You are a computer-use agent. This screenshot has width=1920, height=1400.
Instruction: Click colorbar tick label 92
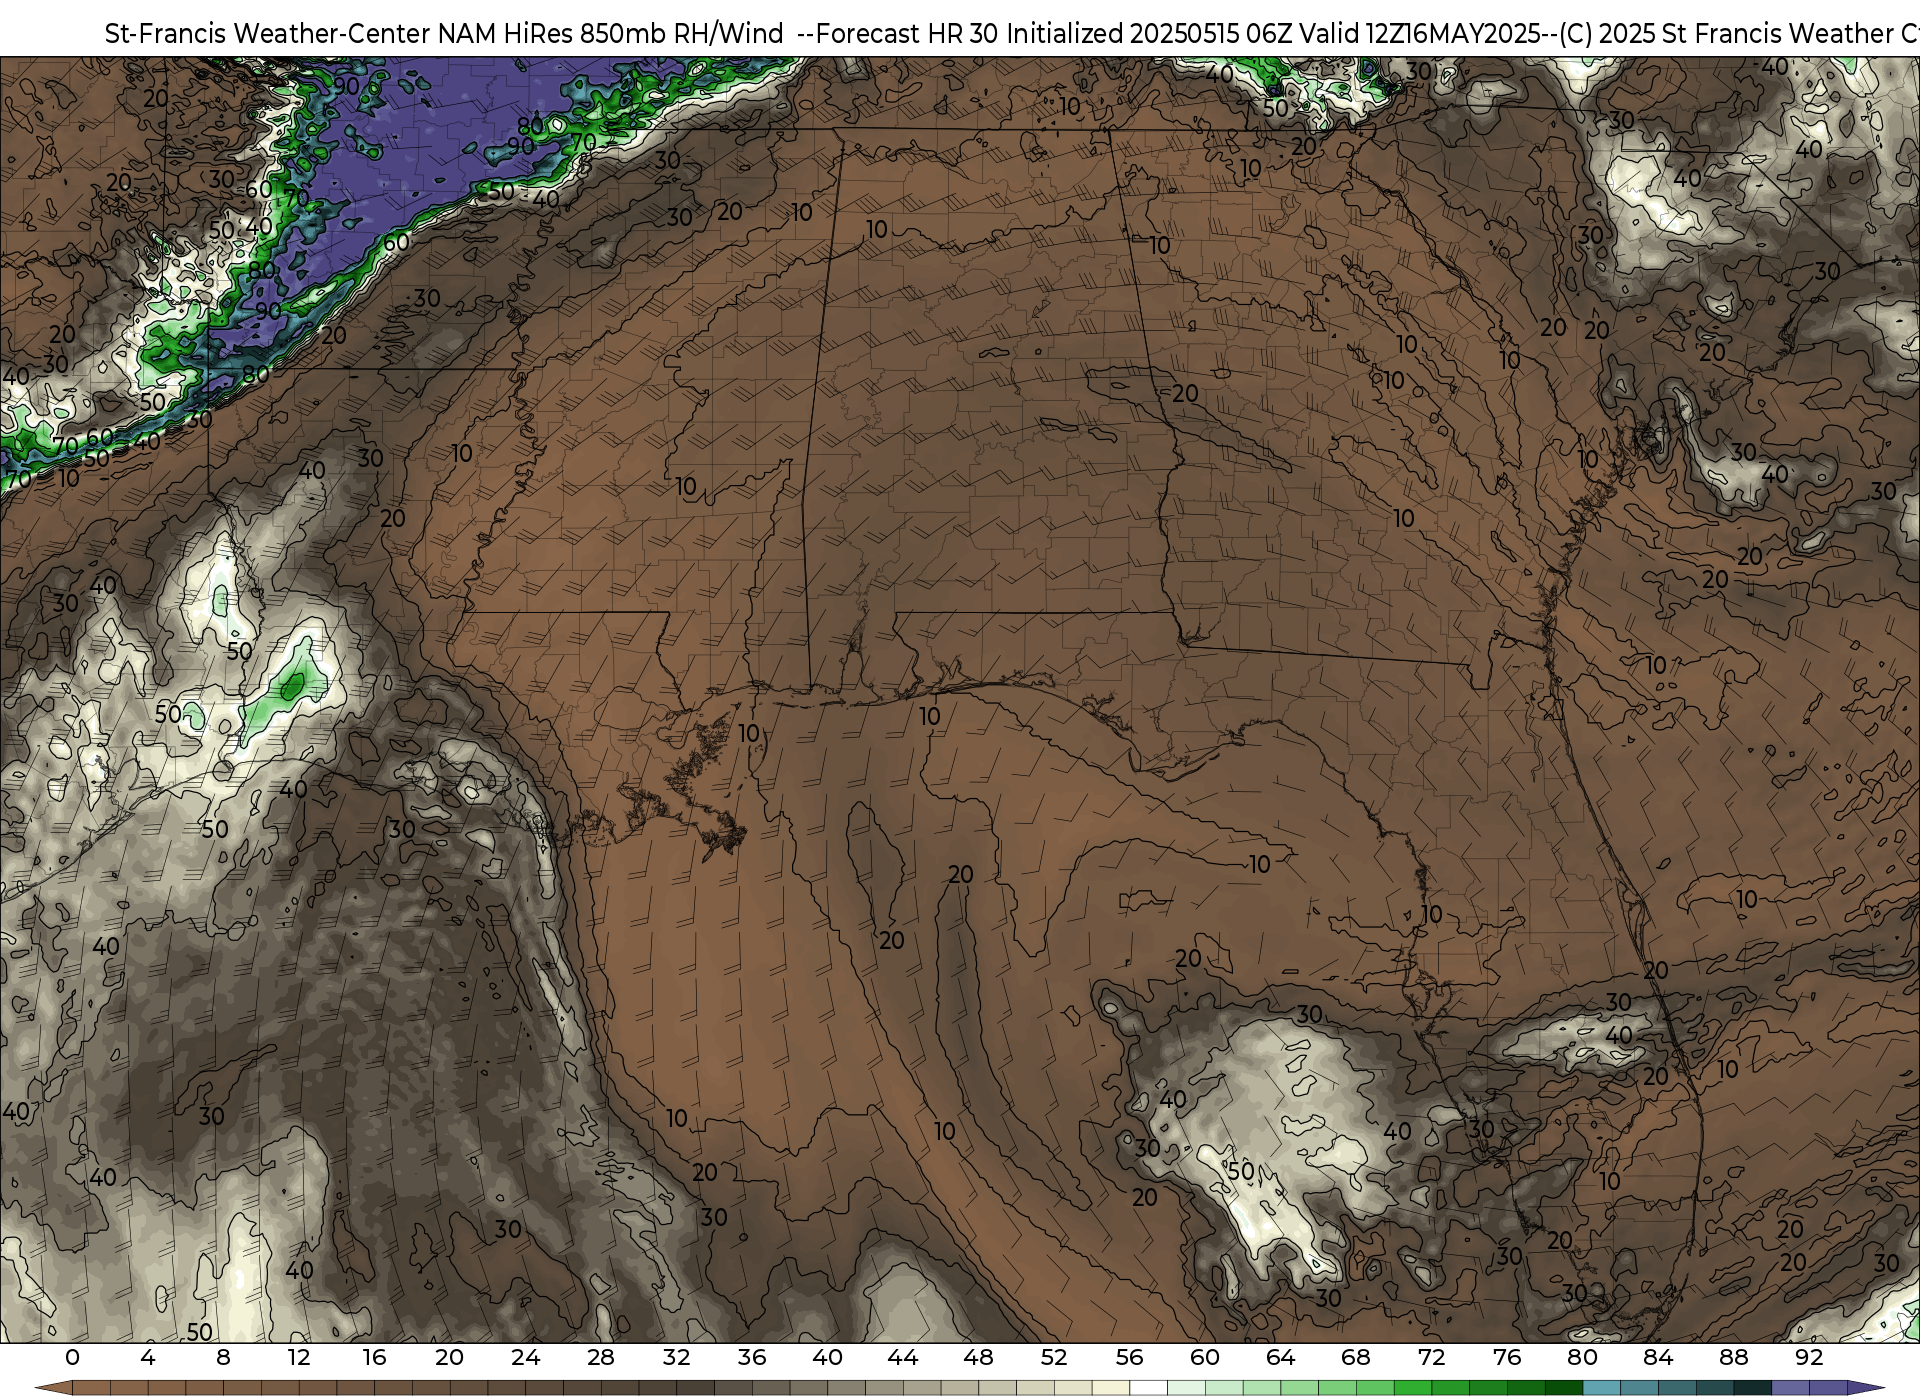pos(1809,1358)
